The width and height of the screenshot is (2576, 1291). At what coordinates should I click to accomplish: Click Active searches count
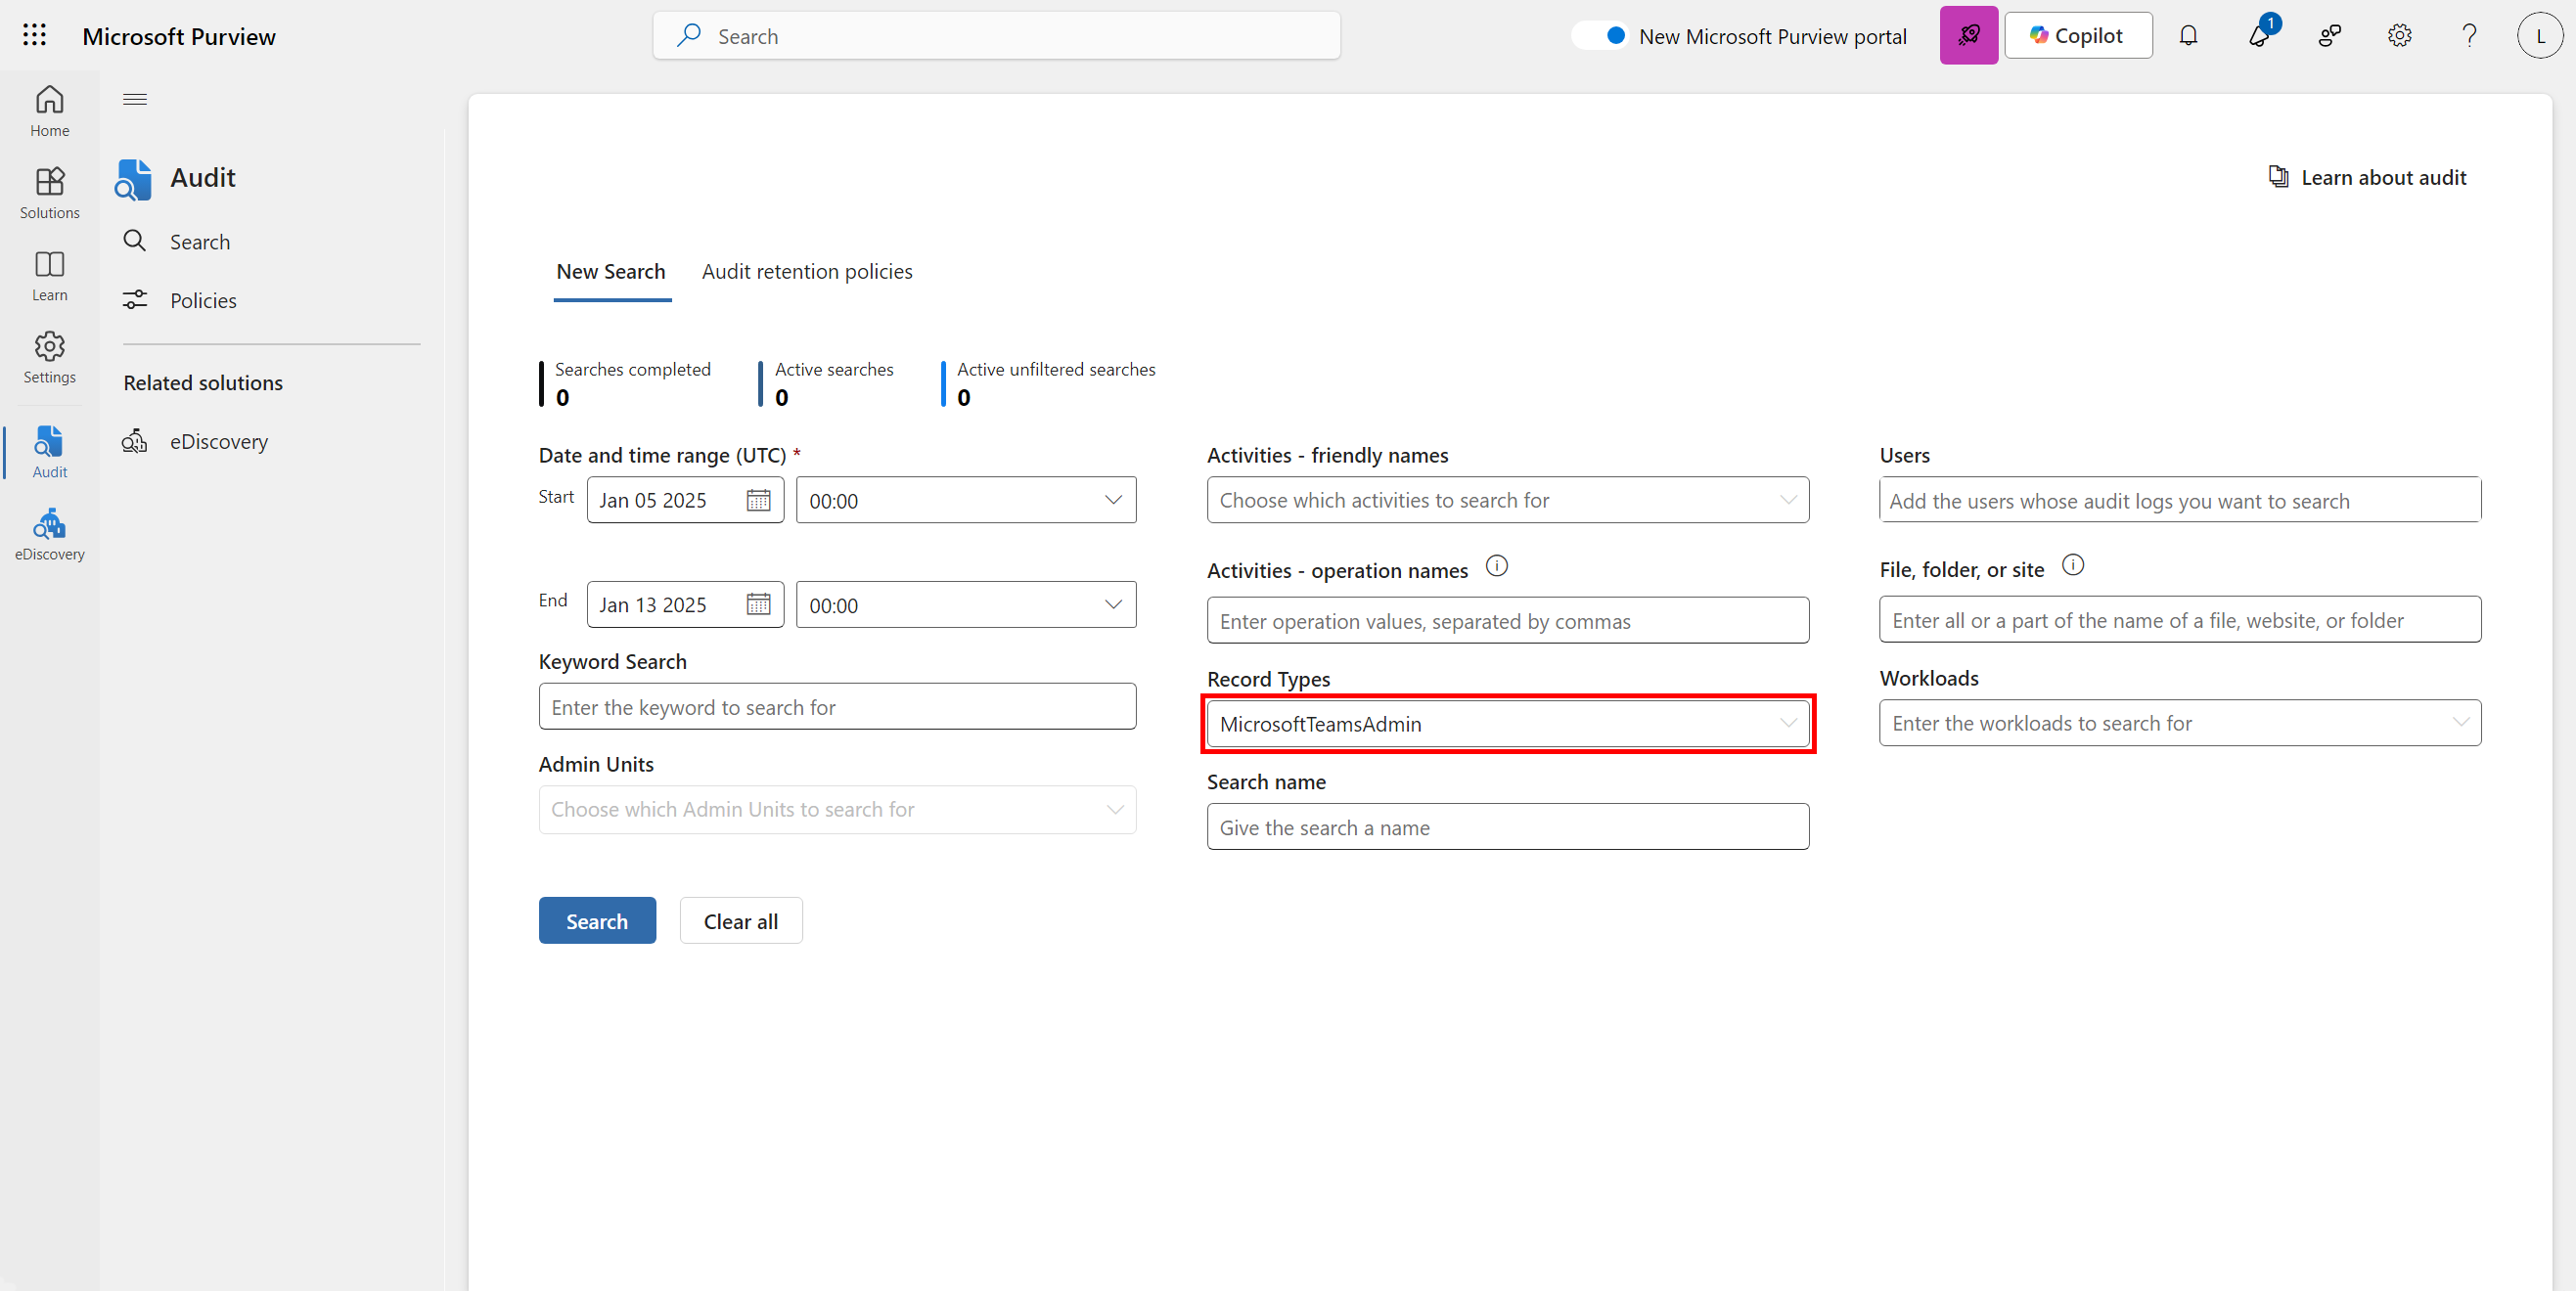click(x=782, y=398)
